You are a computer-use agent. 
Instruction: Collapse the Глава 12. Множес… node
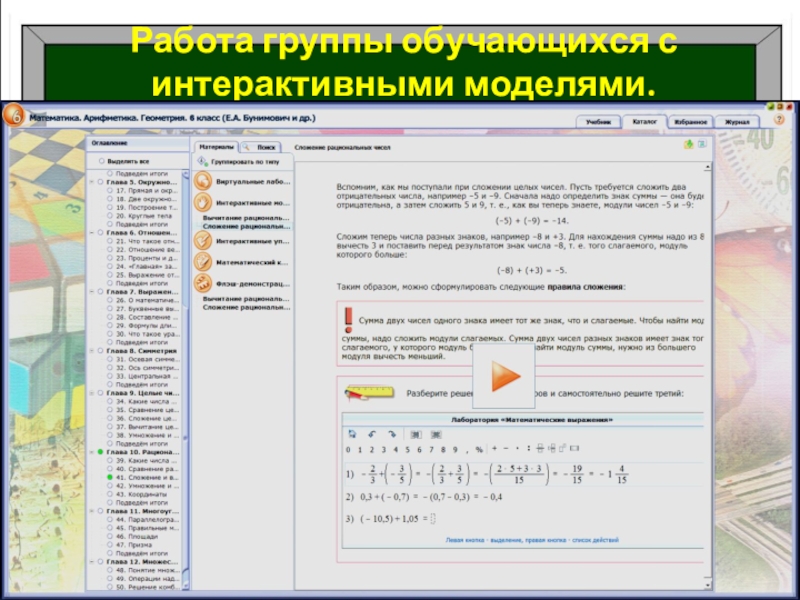(x=92, y=562)
